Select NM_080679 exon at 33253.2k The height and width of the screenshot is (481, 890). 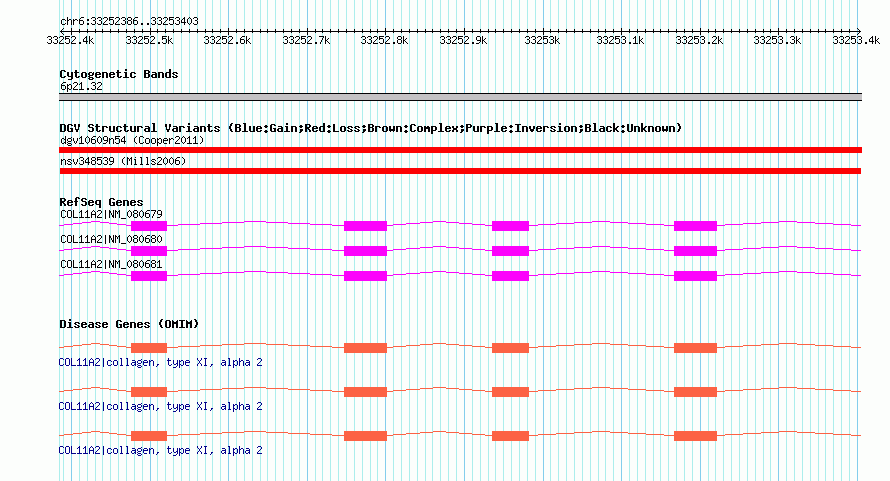pos(695,226)
